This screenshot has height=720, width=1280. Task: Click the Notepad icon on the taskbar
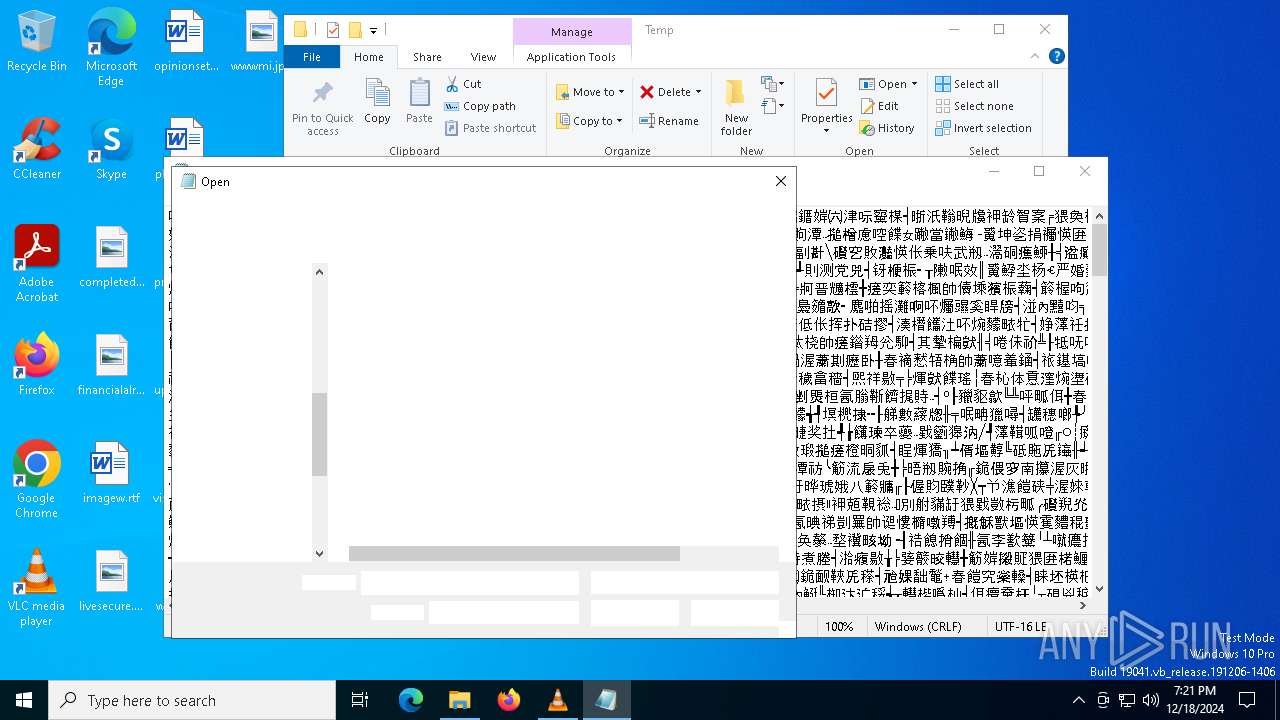(x=606, y=700)
